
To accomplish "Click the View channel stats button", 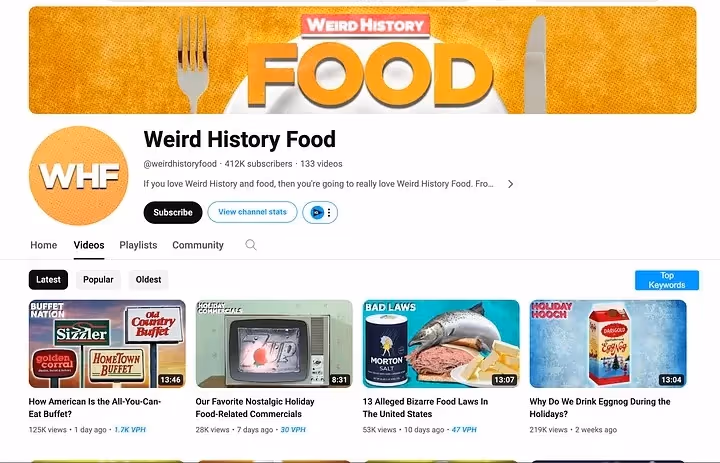I will point(252,212).
